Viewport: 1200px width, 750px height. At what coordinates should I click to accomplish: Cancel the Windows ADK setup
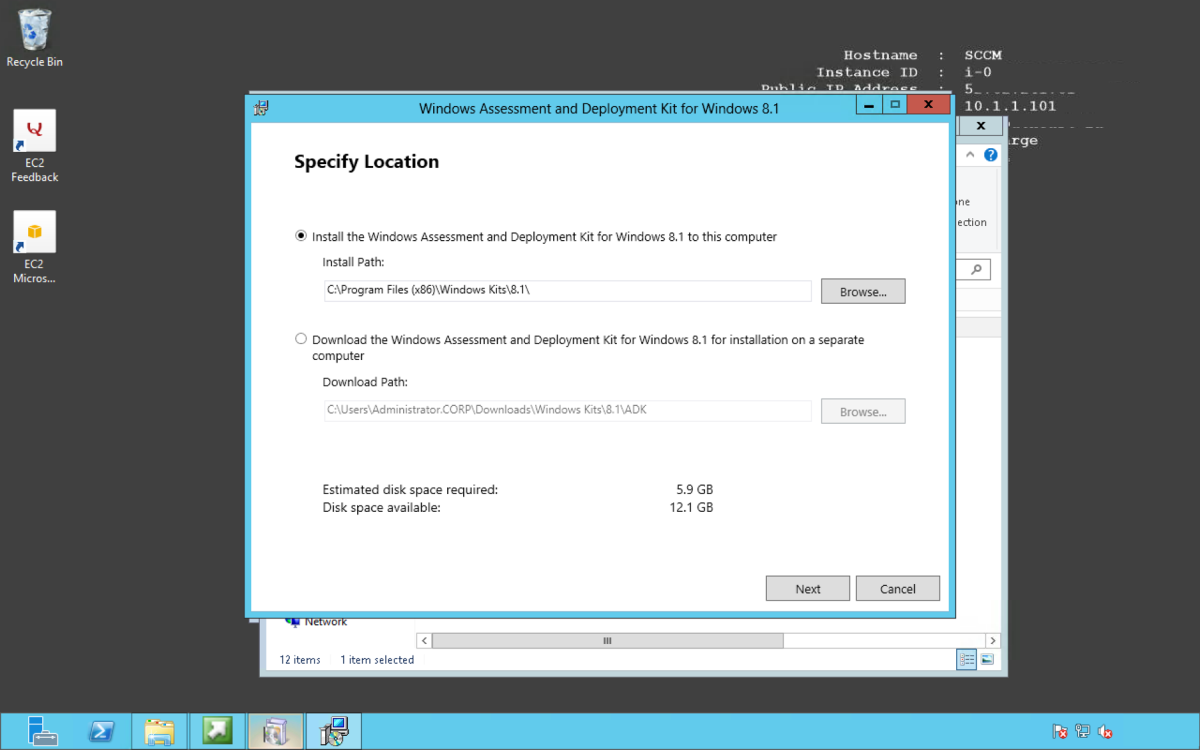pyautogui.click(x=897, y=588)
